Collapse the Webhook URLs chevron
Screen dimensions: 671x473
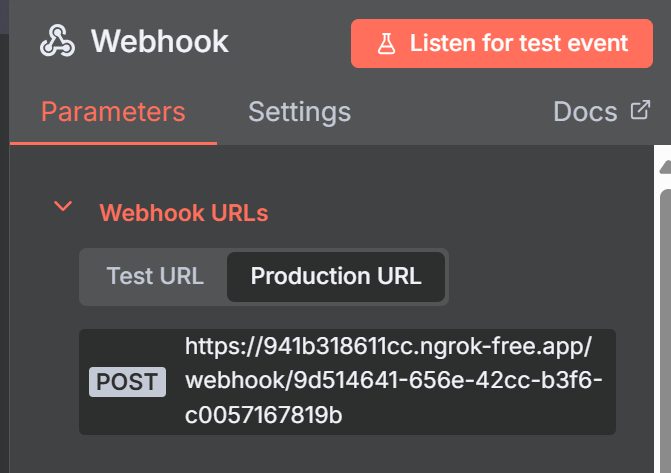pos(63,207)
